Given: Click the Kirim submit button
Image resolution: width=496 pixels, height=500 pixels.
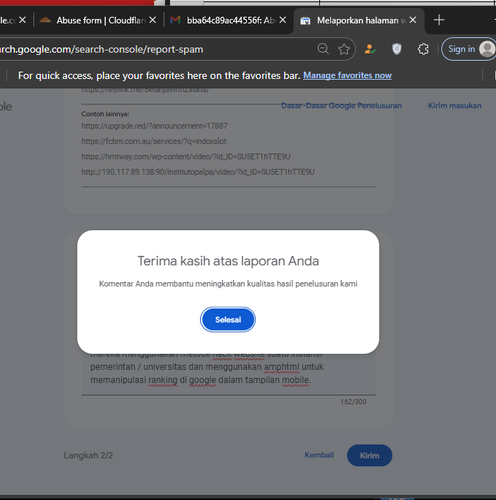Looking at the screenshot, I should [x=369, y=455].
